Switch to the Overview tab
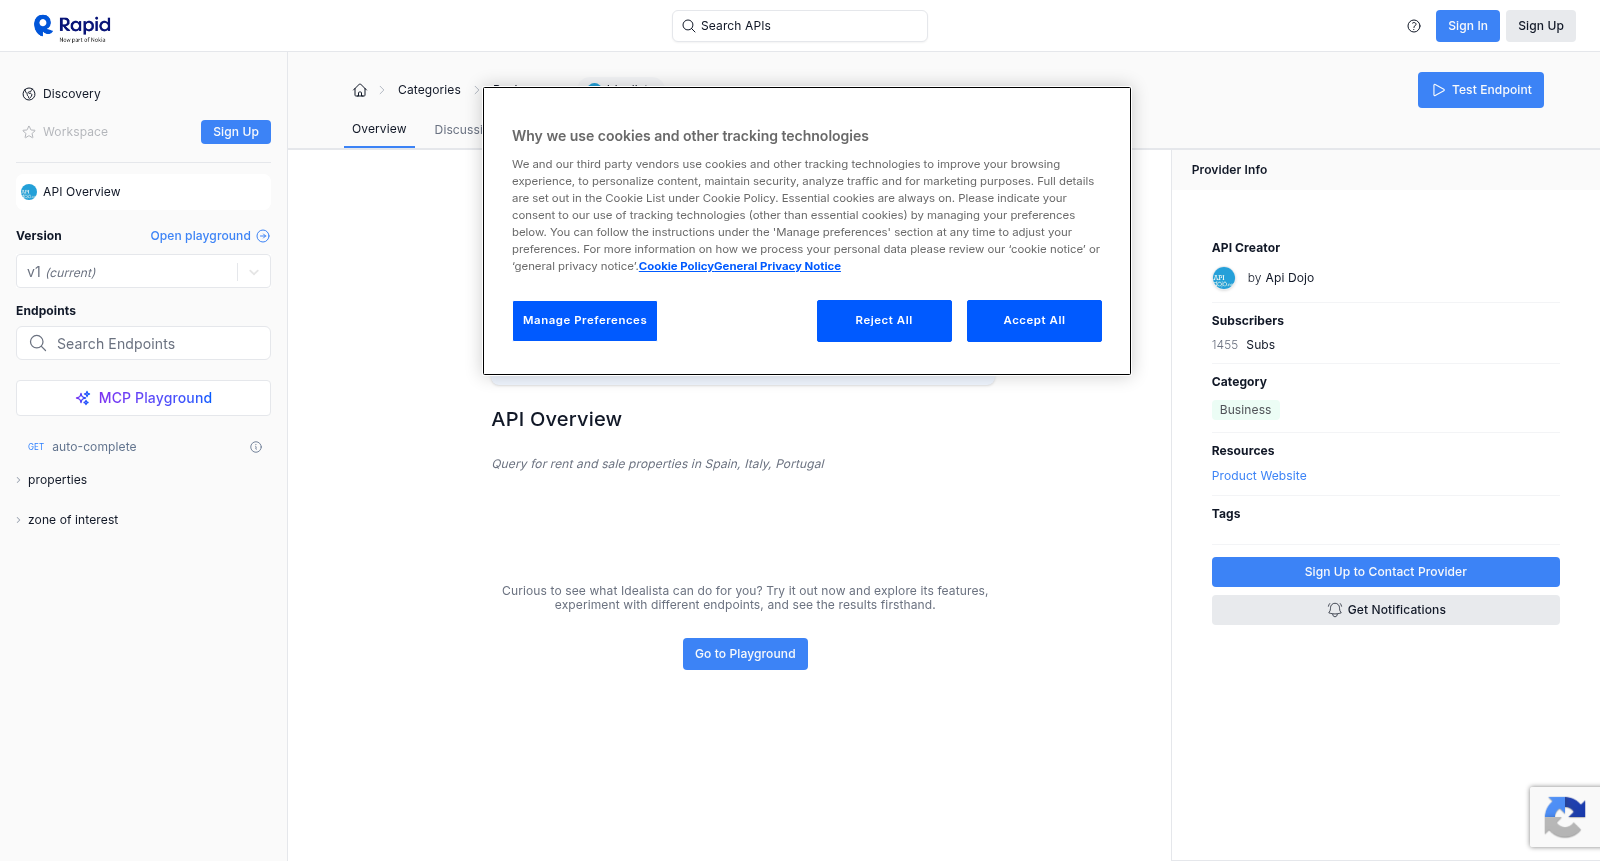Viewport: 1600px width, 861px height. [379, 129]
